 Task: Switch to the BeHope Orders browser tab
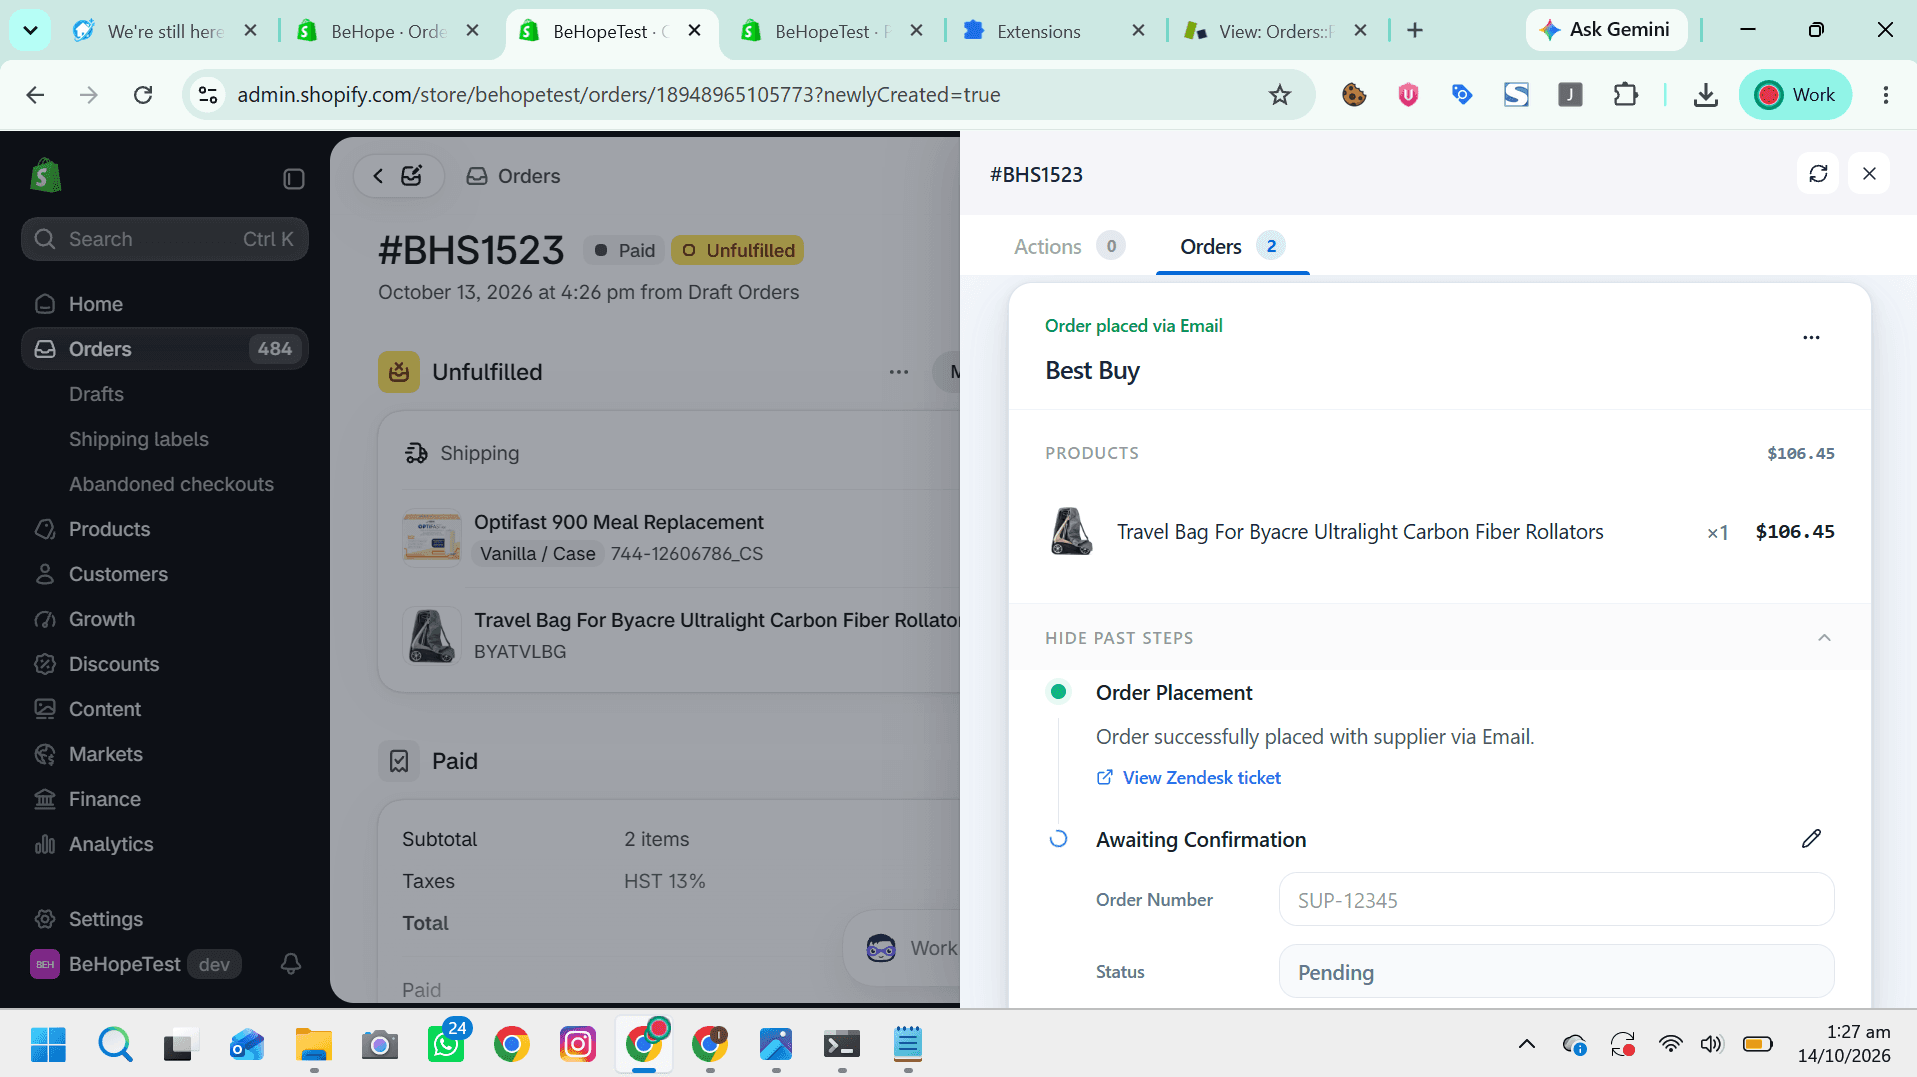388,31
